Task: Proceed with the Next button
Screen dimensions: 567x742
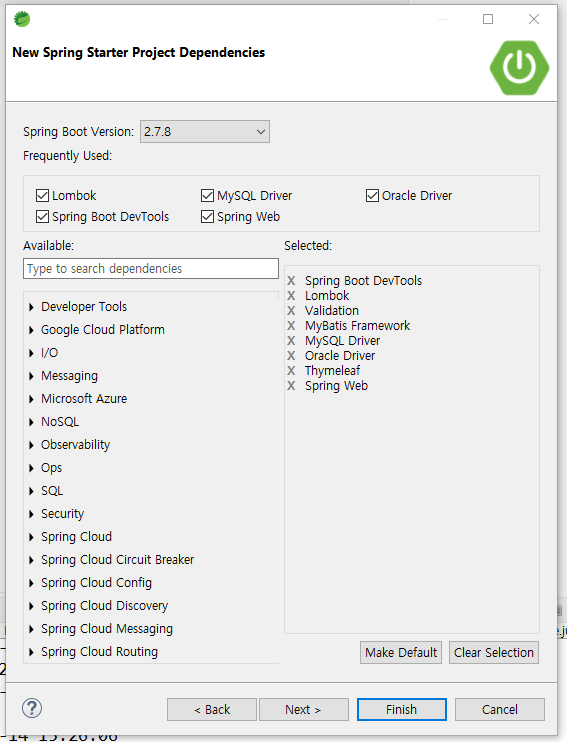Action: [x=303, y=709]
